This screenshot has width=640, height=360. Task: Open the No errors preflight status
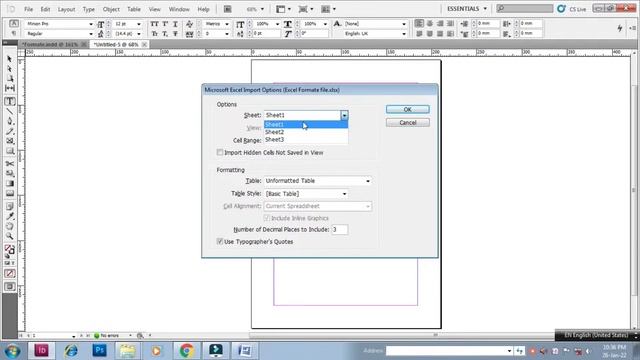109,336
